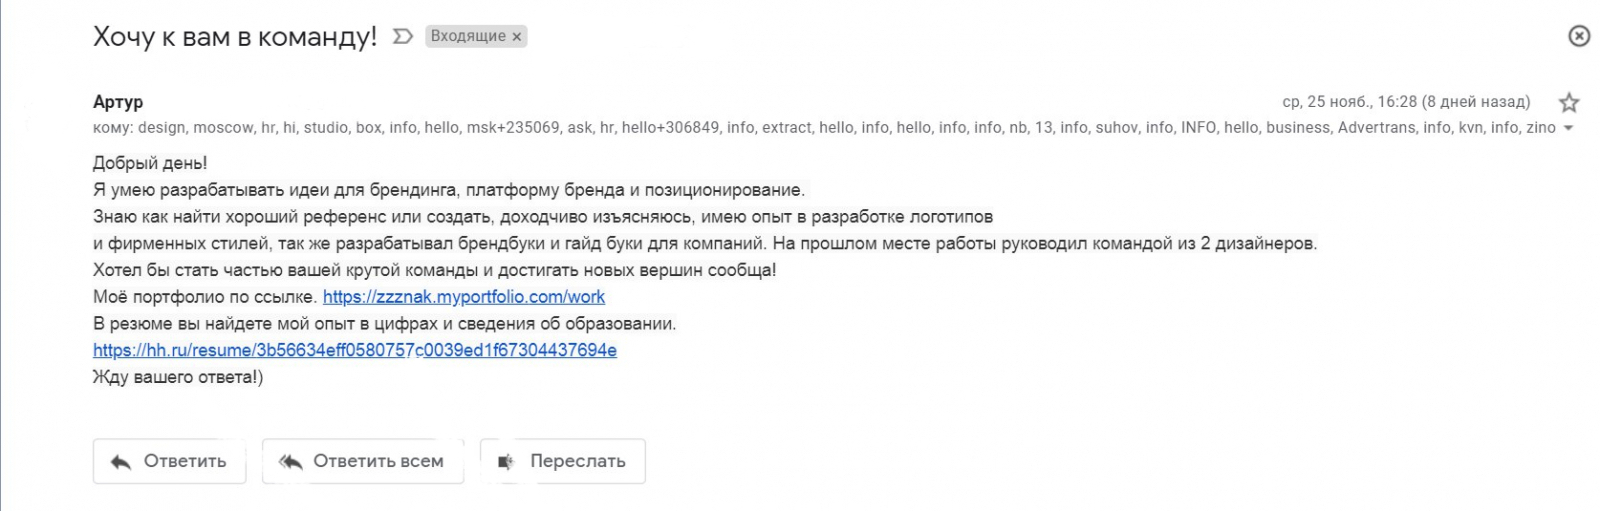Open the hh.ru resume link

tap(355, 350)
